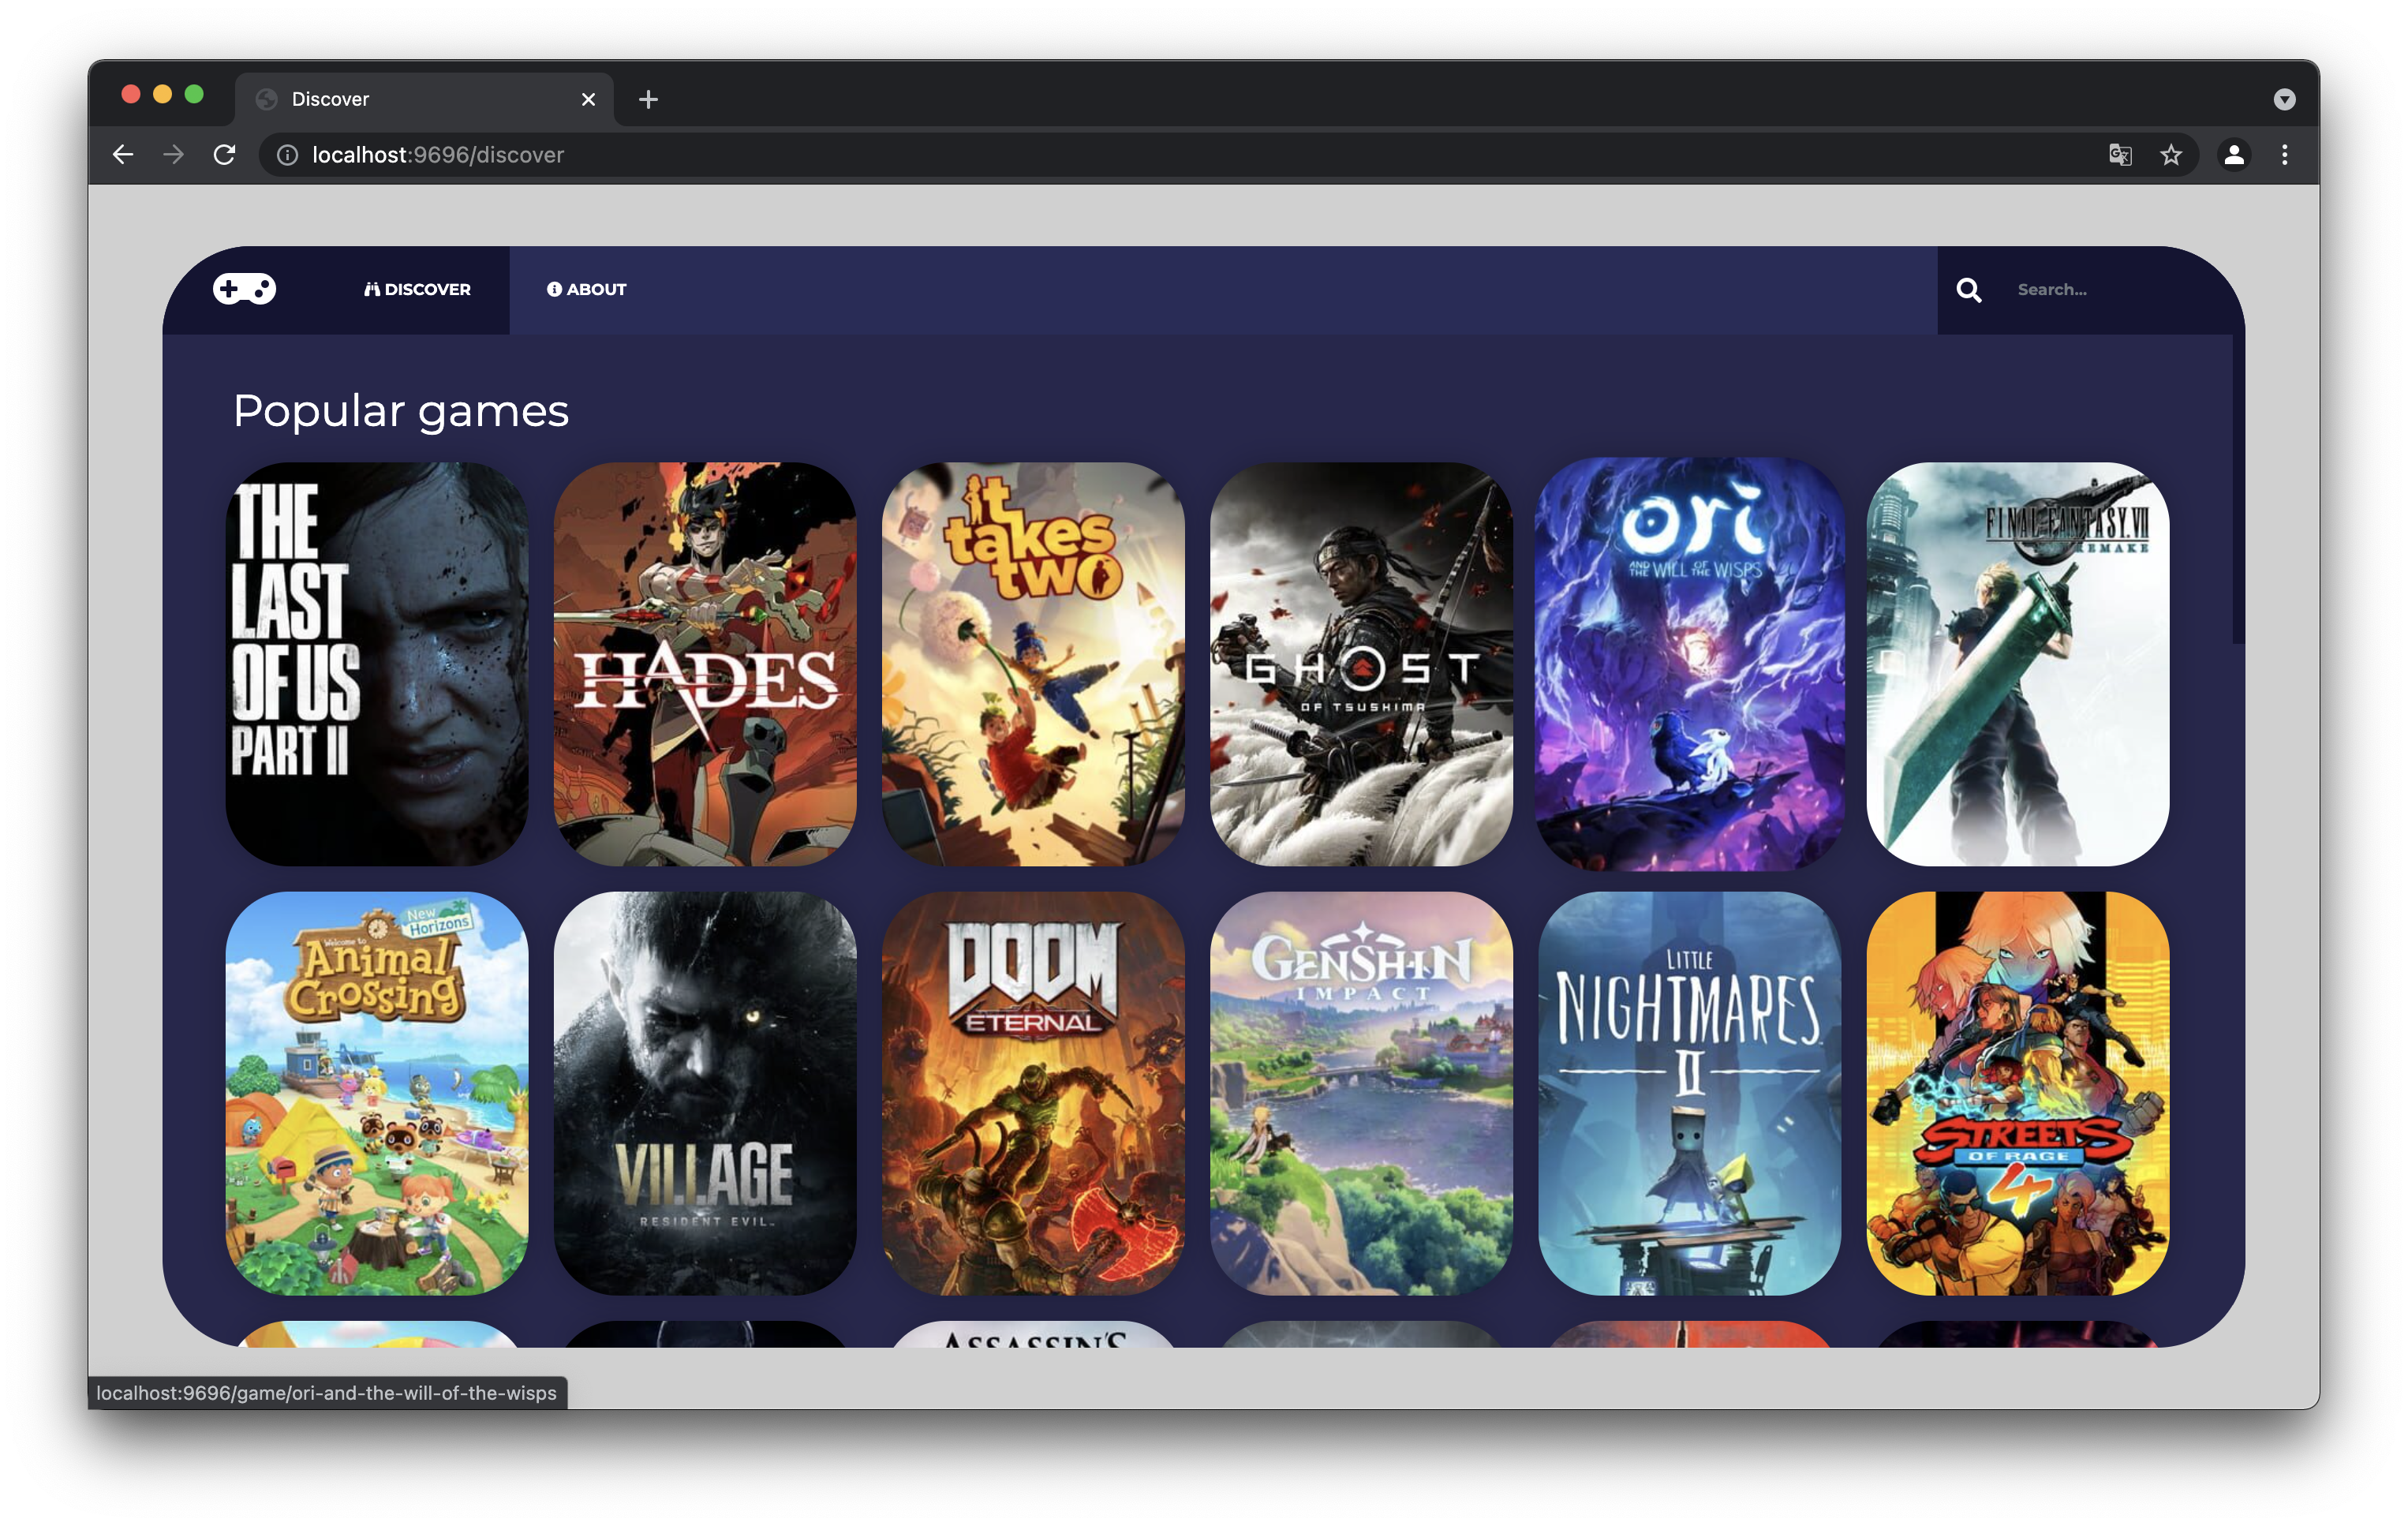Close the Discover browser tab

[588, 99]
